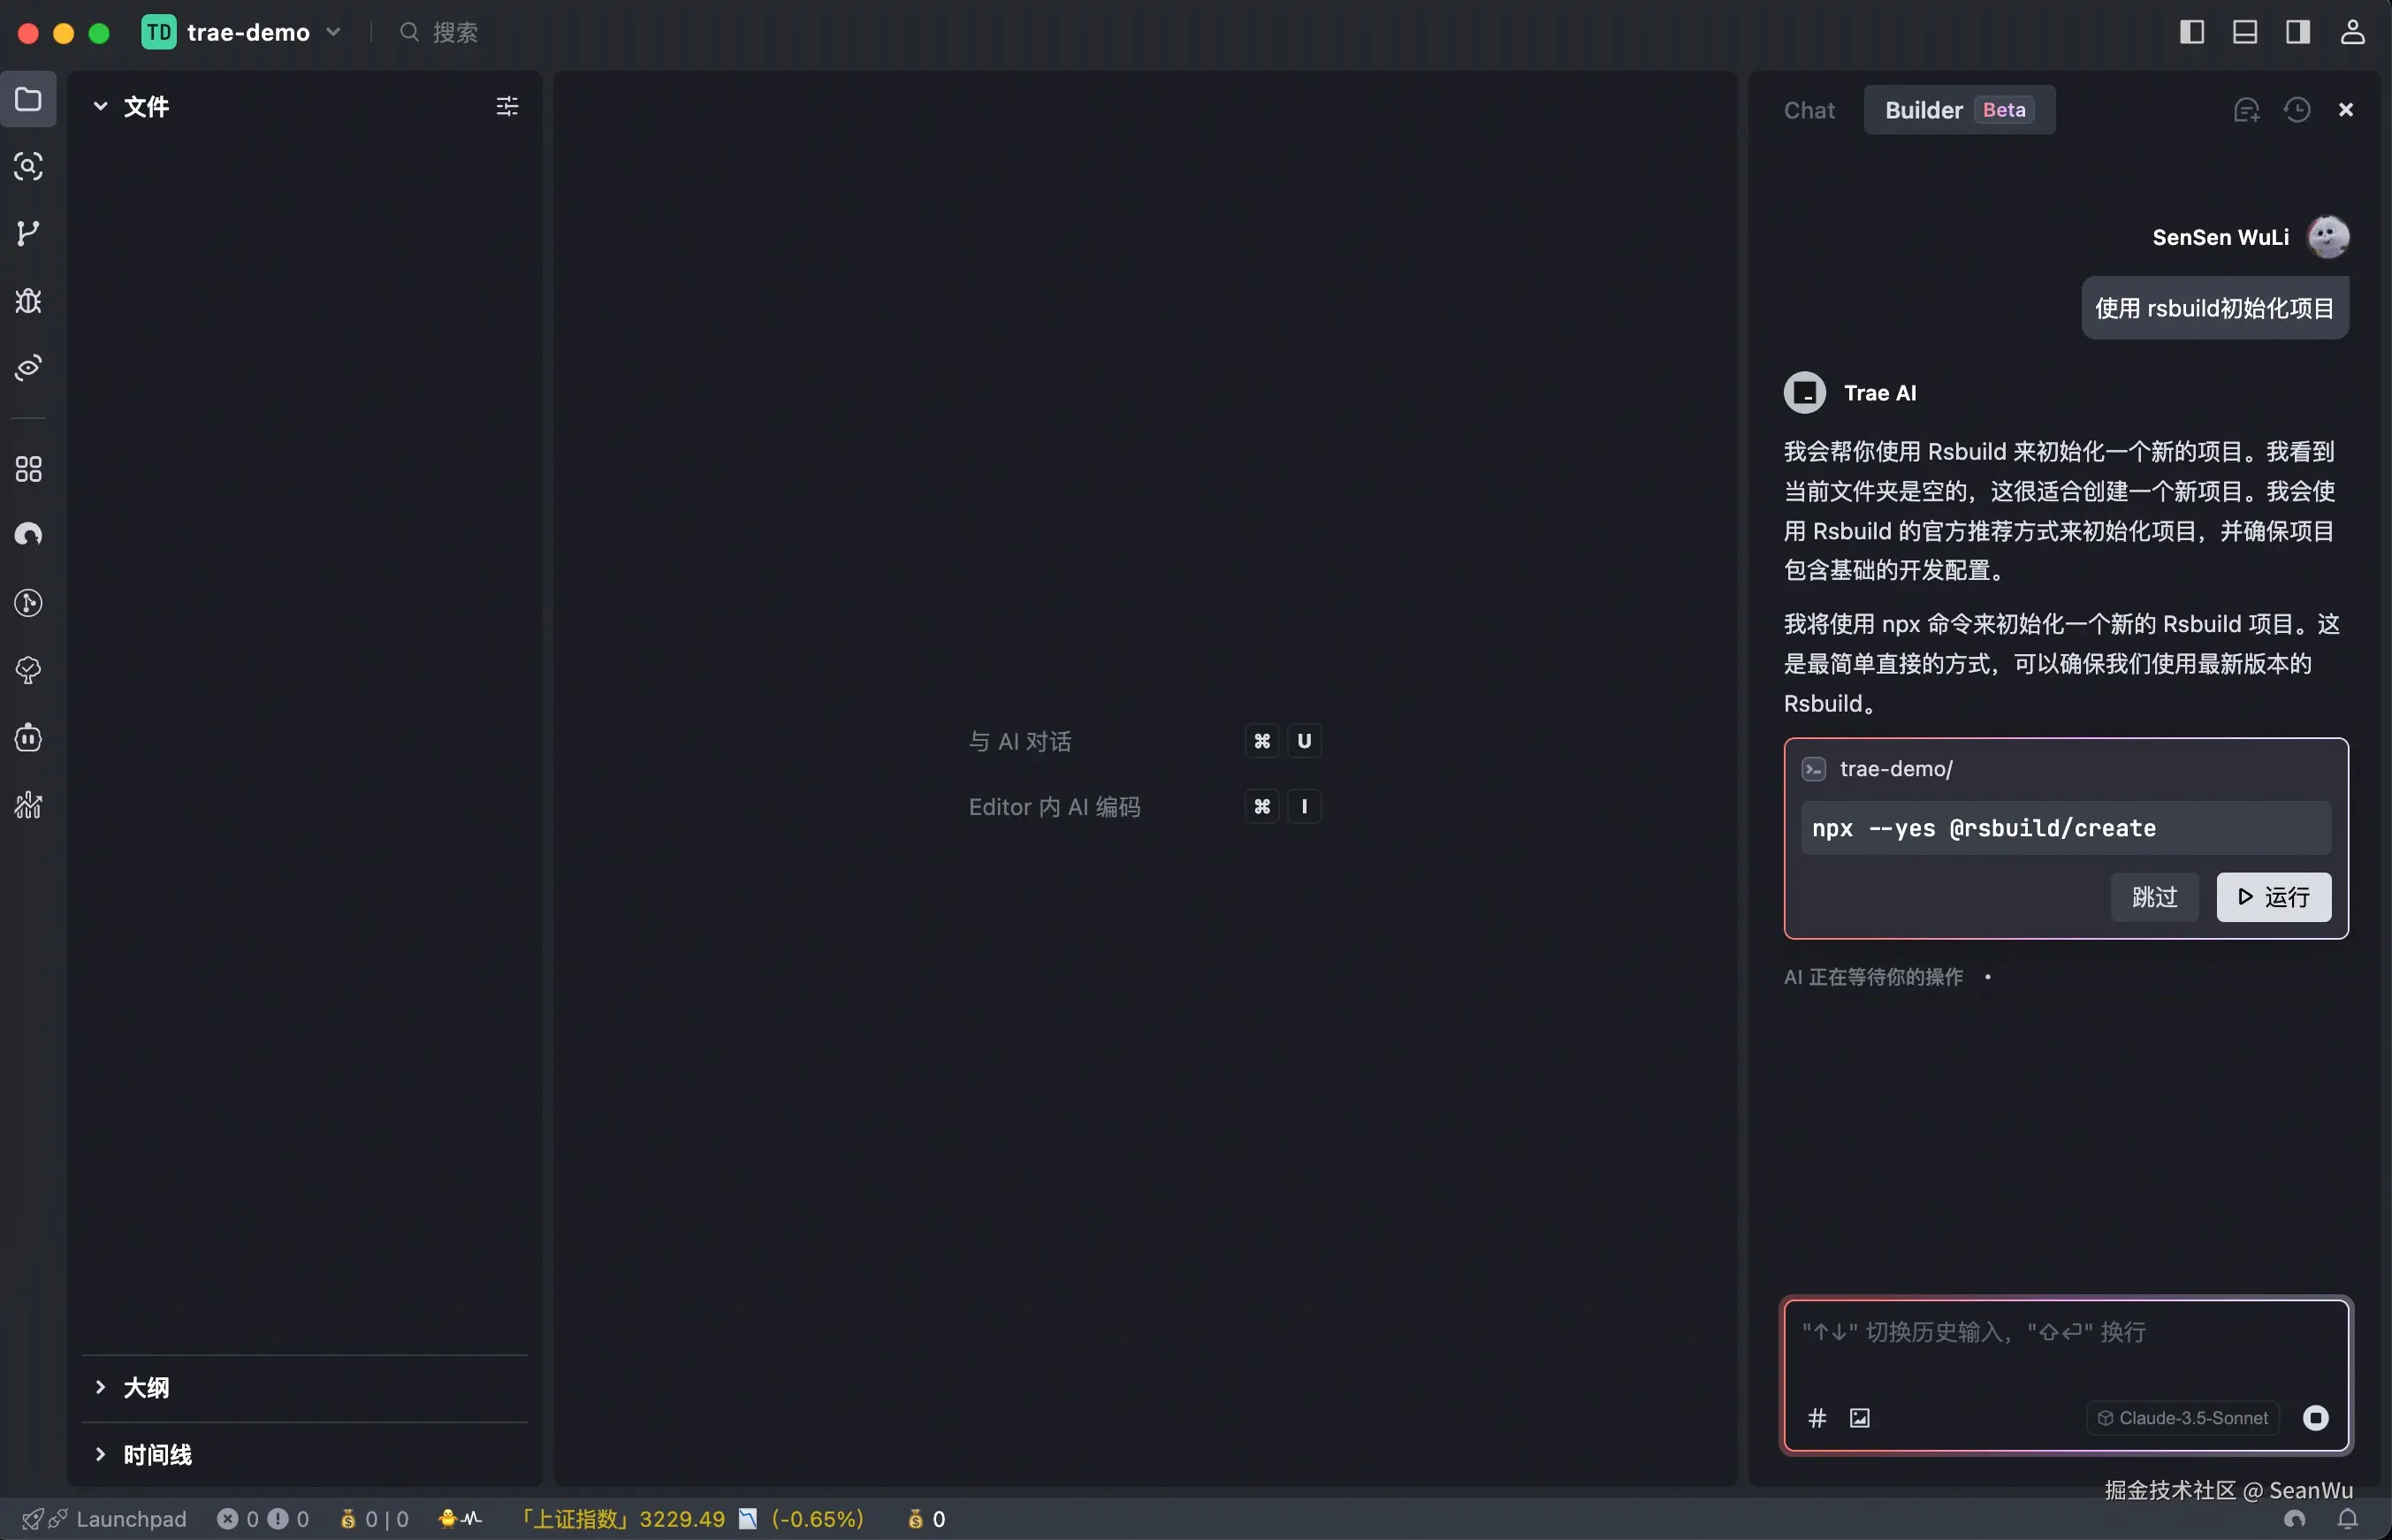
Task: Click the Builder message input field
Action: coord(2060,1345)
